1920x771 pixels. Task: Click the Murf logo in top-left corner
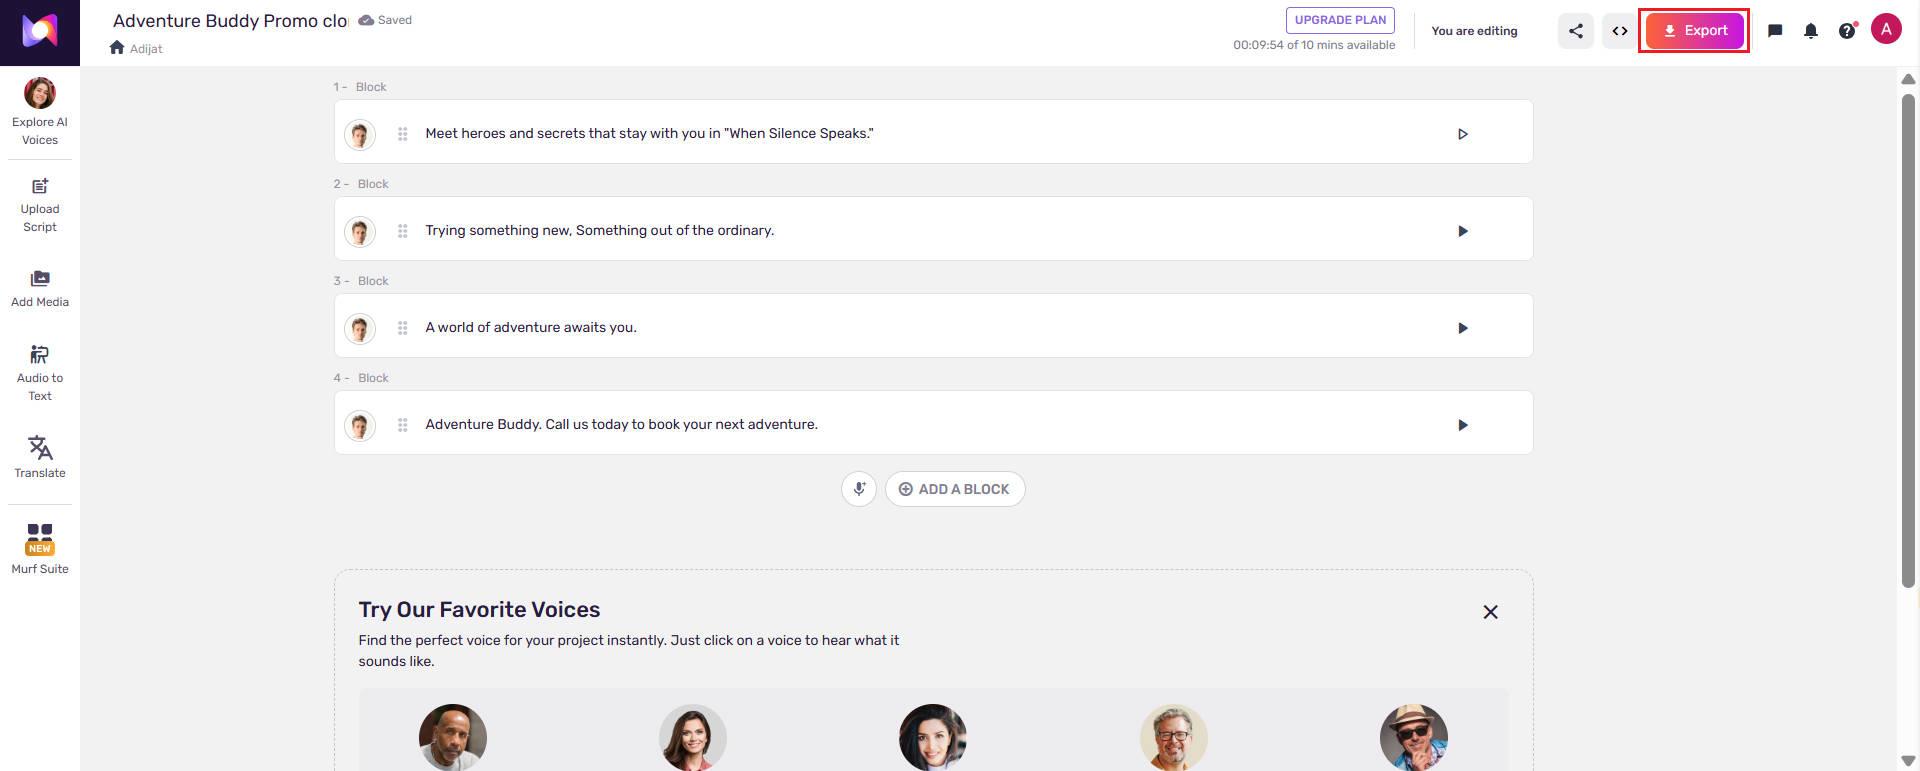point(40,32)
